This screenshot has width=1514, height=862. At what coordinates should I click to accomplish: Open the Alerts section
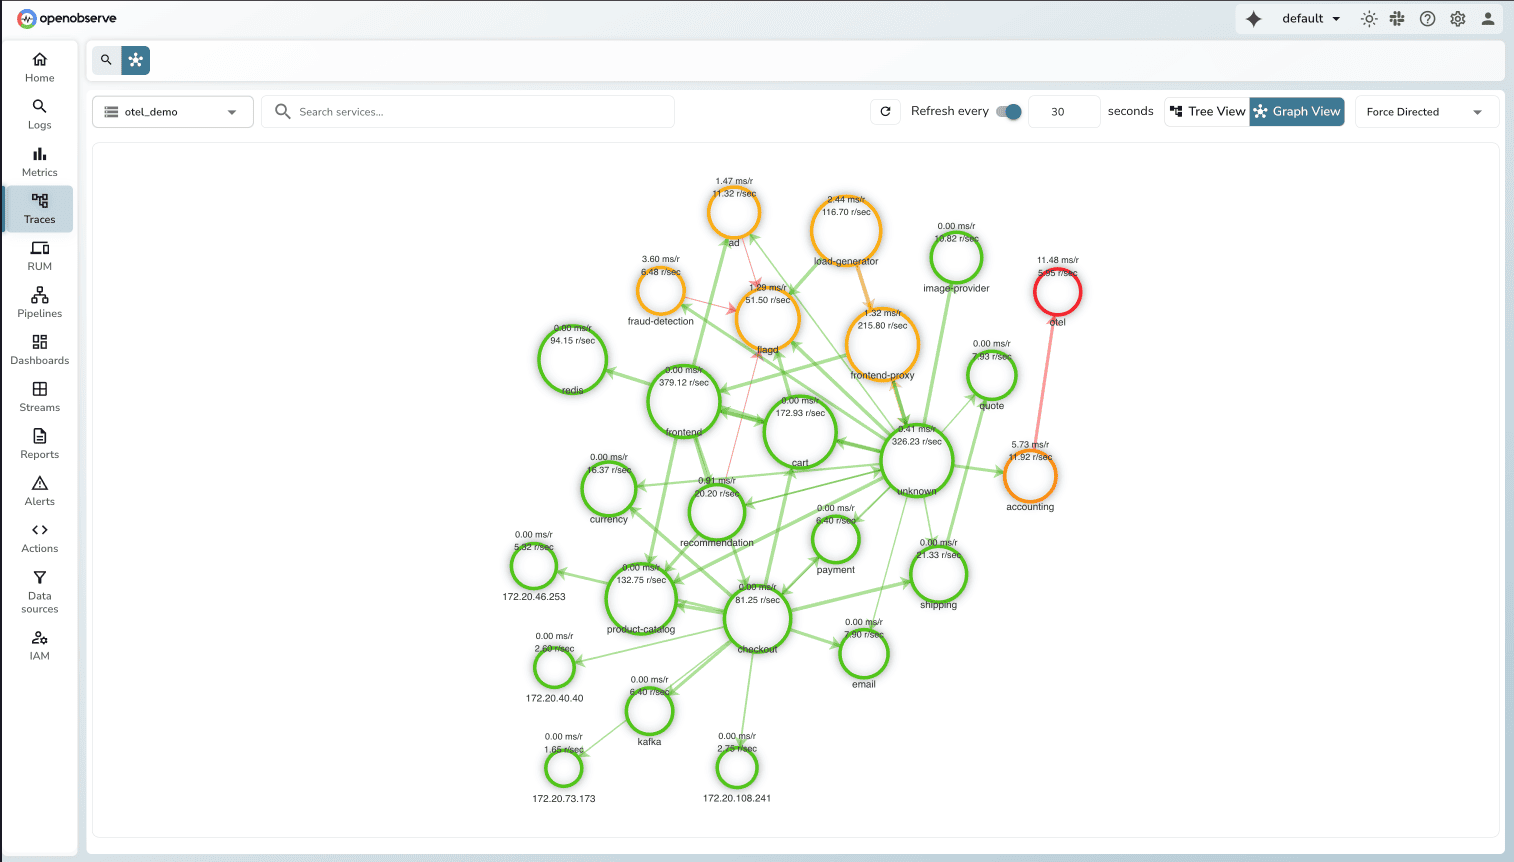point(39,490)
